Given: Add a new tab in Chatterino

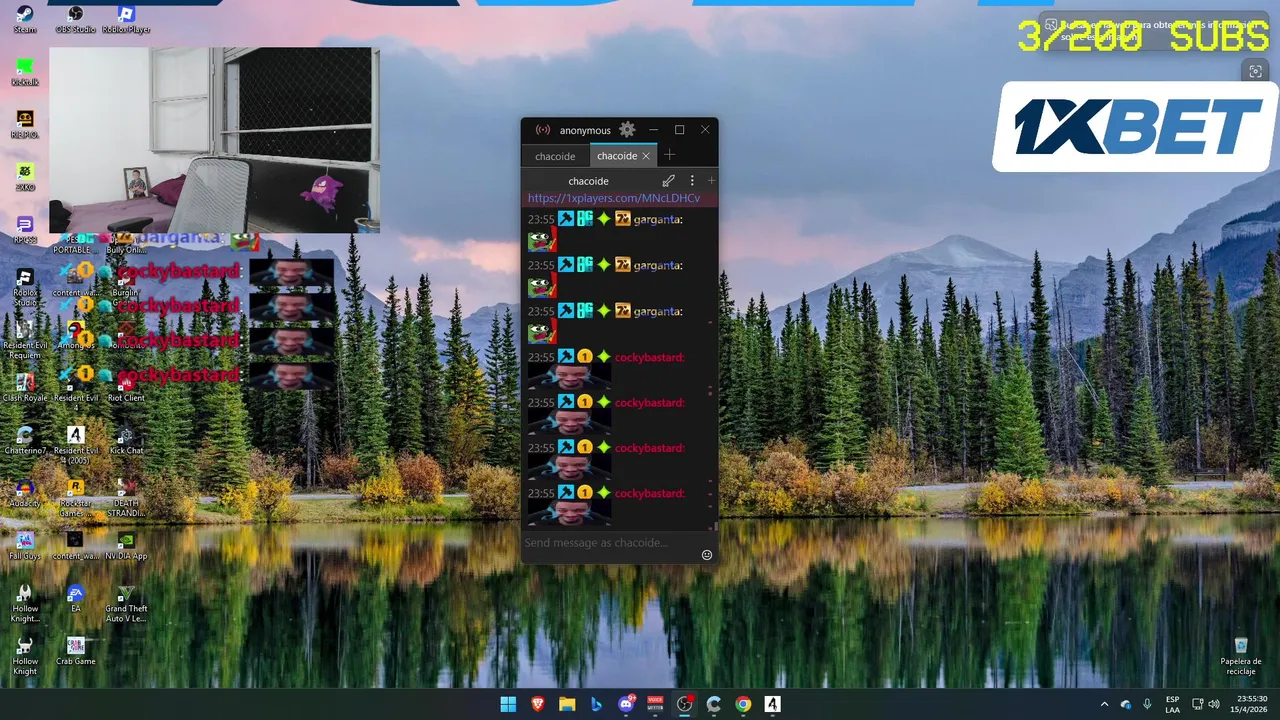Looking at the screenshot, I should tap(670, 155).
